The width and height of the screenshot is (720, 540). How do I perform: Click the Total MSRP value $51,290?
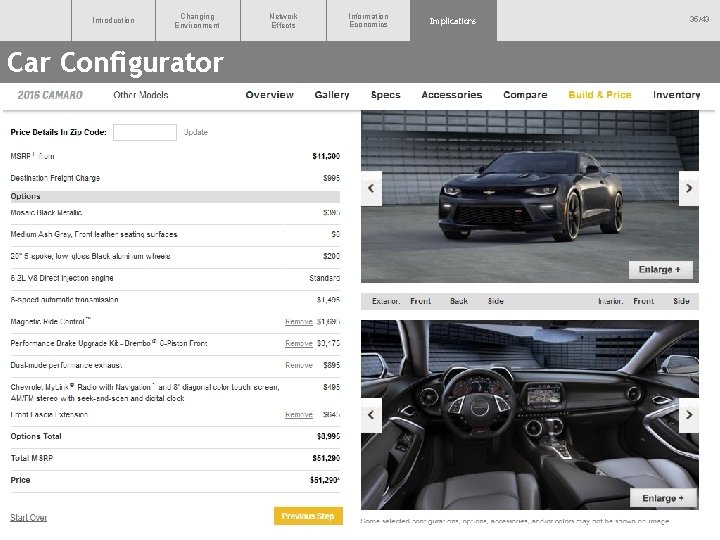326,458
